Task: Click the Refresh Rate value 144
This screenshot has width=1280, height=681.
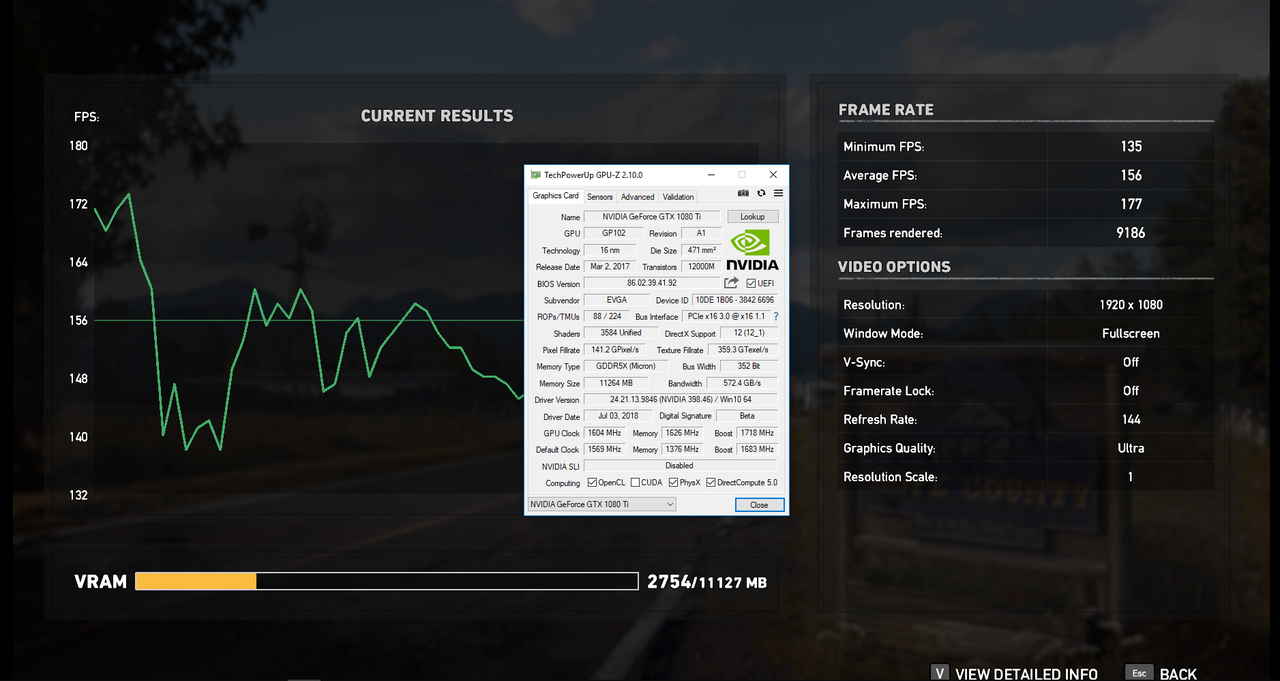Action: tap(1131, 420)
